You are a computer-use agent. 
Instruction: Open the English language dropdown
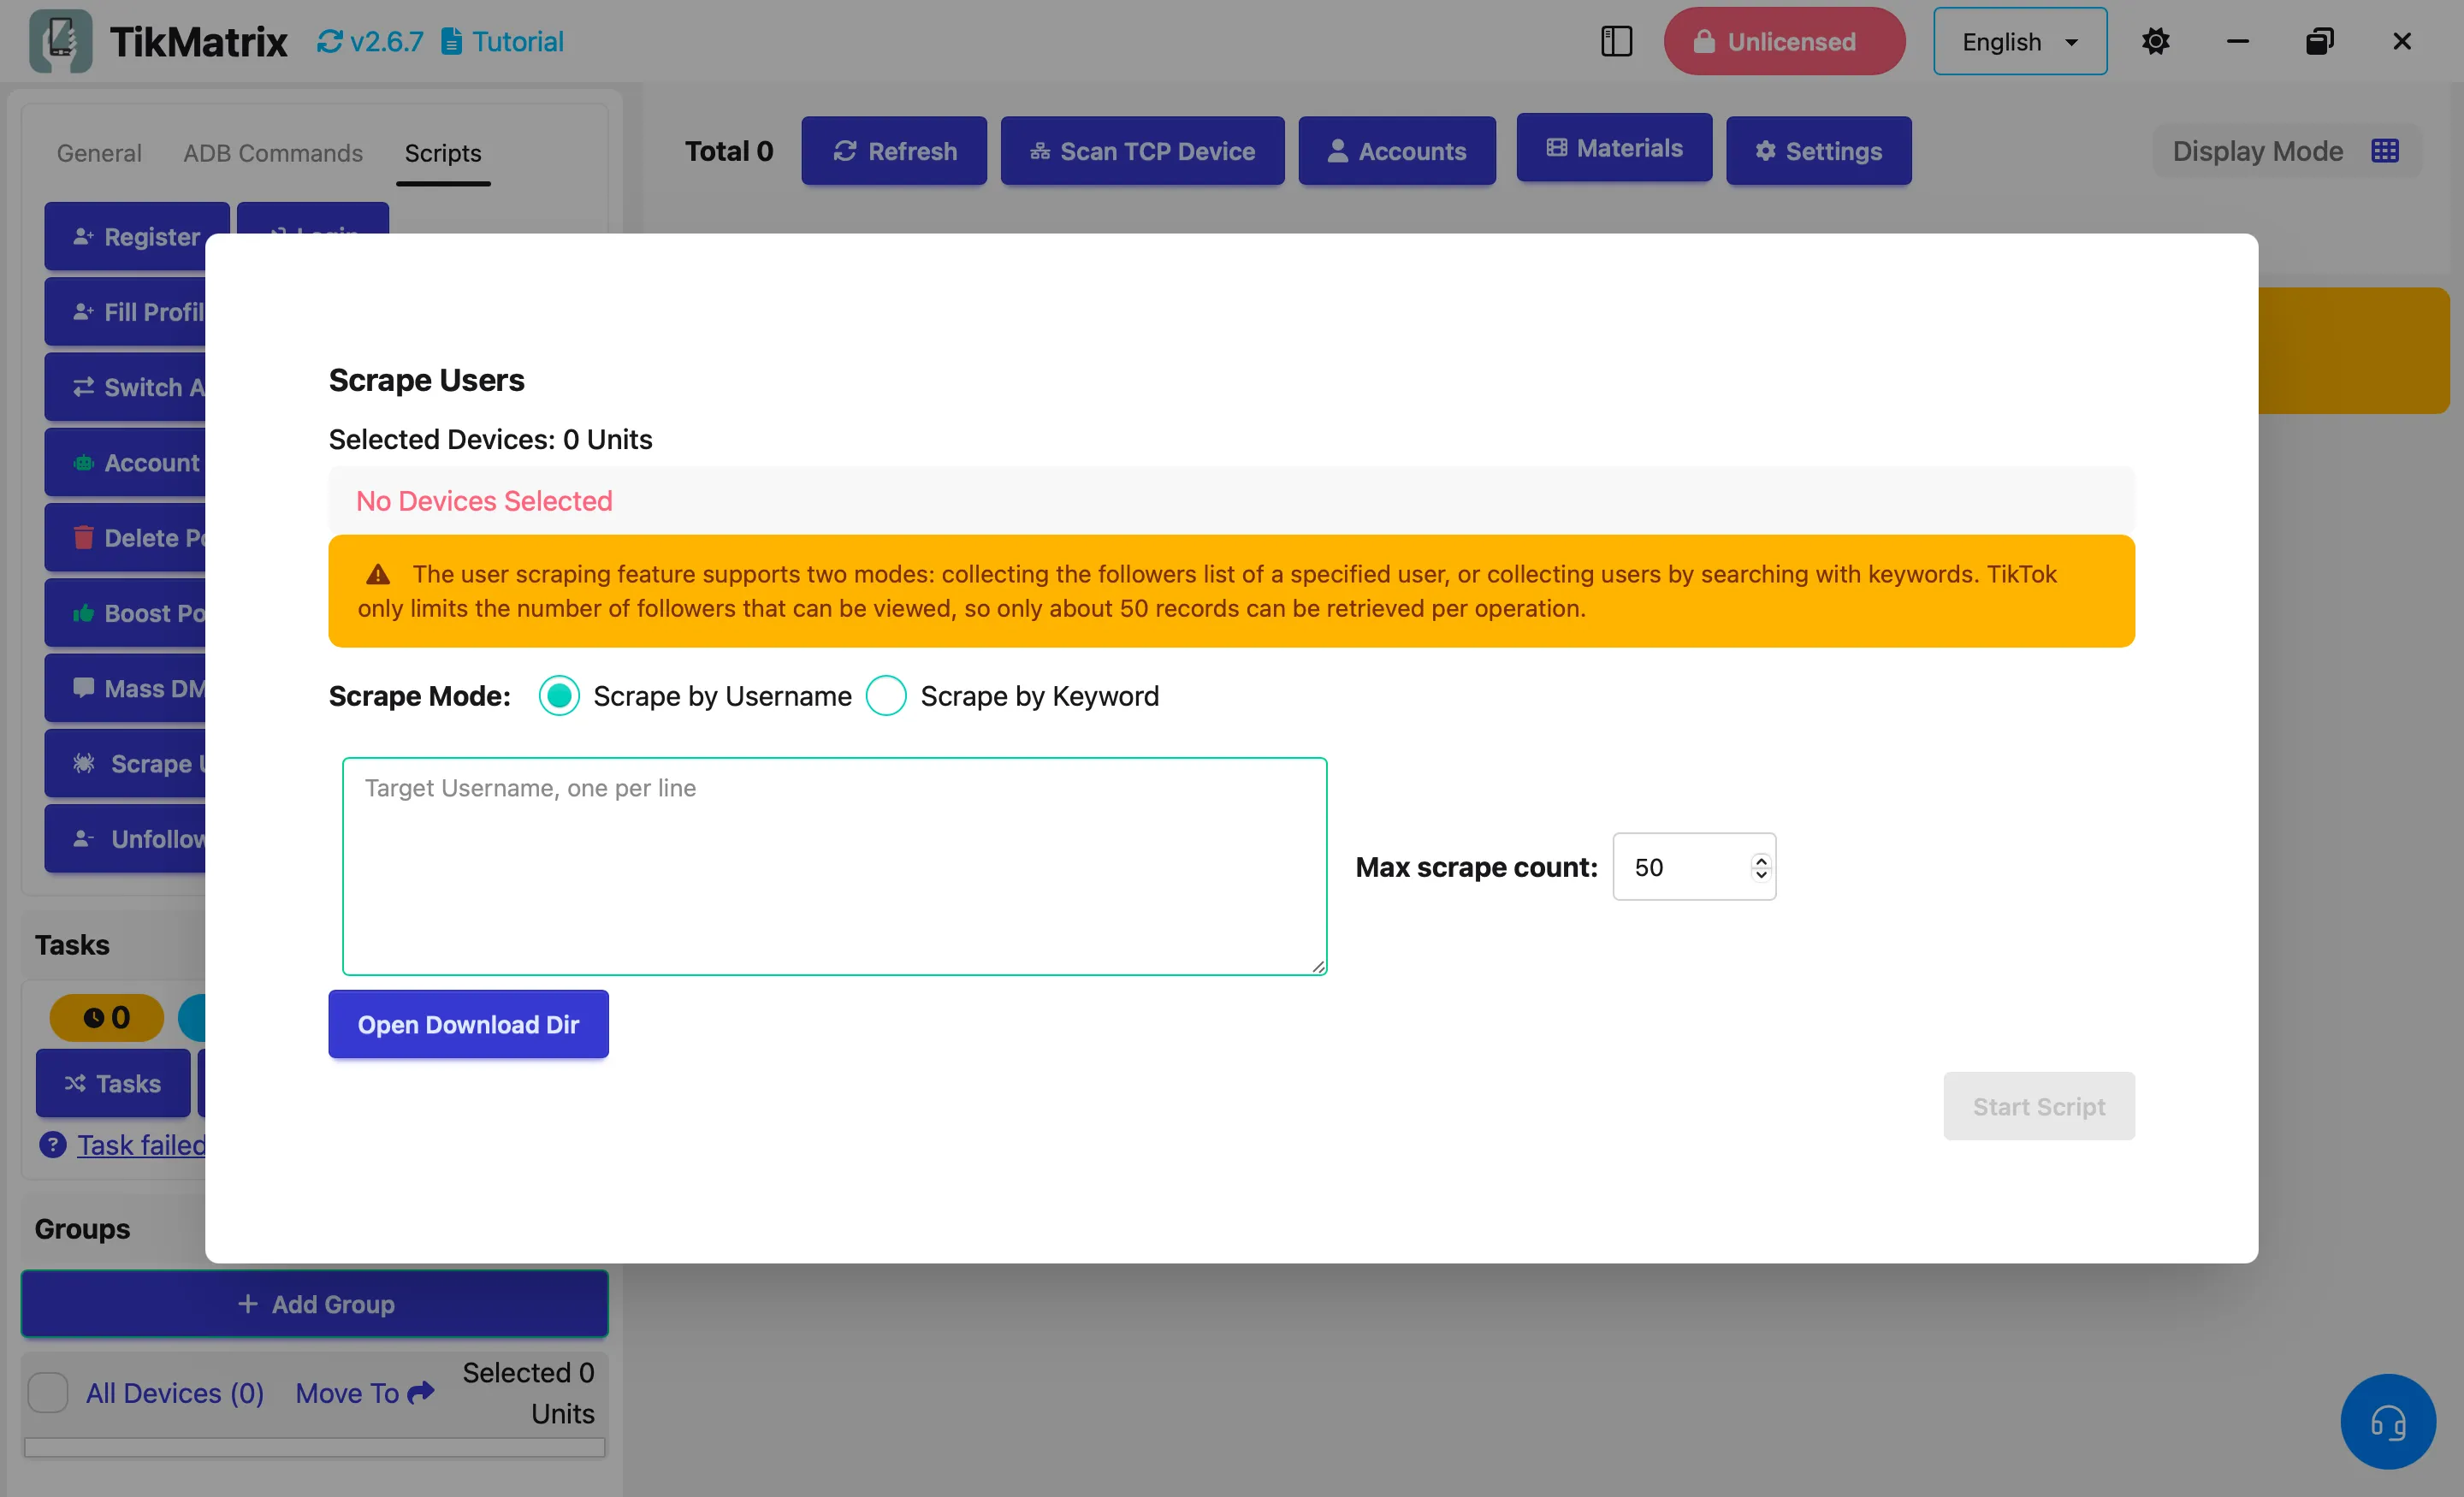tap(2019, 41)
